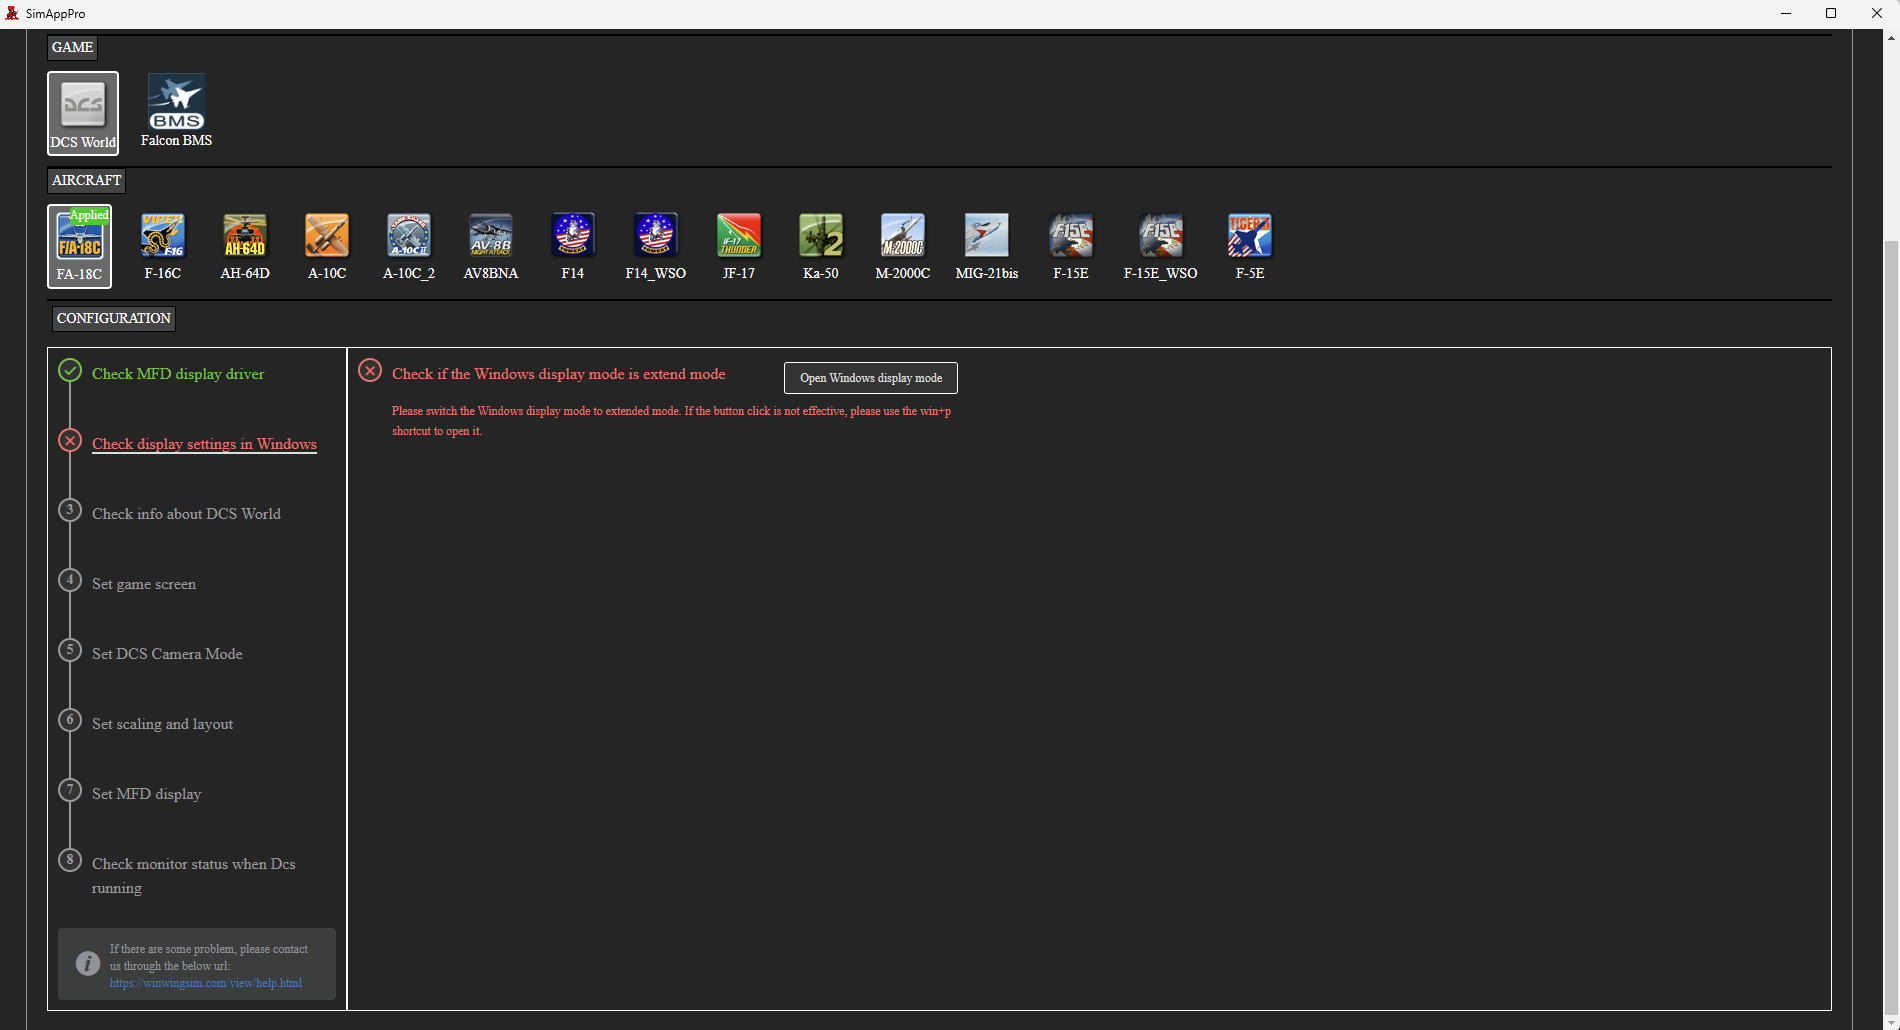Viewport: 1900px width, 1030px height.
Task: Click the step 4 circle icon
Action: (70, 581)
